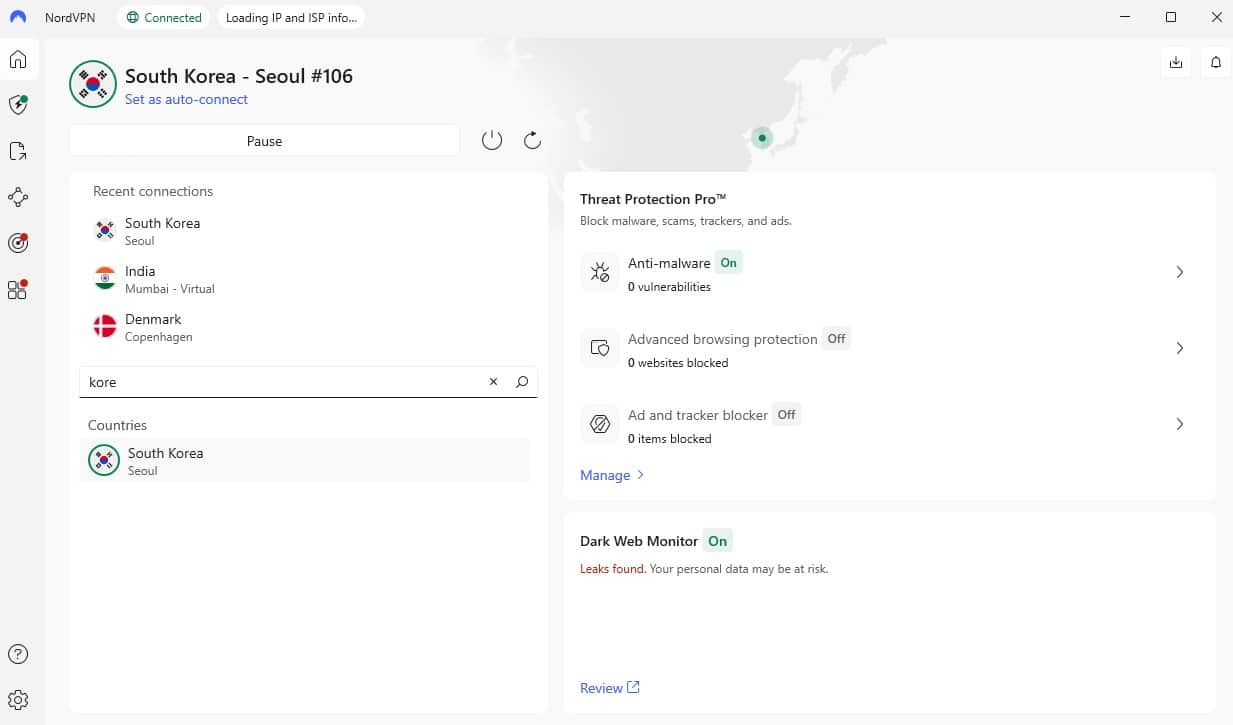Click the download icon at top right

(x=1176, y=62)
